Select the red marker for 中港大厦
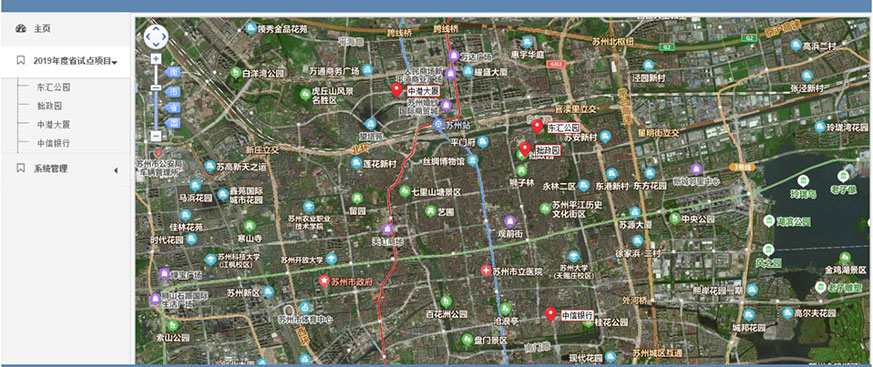 pos(397,90)
